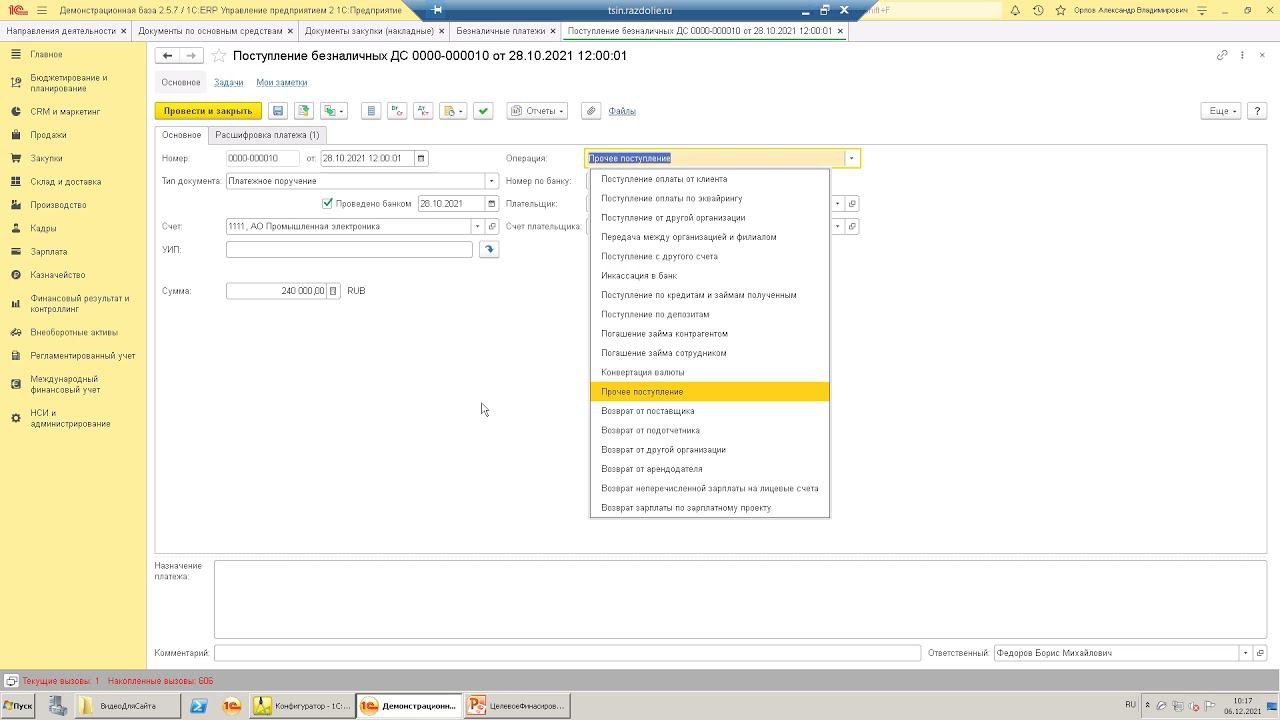This screenshot has width=1280, height=720.
Task: Choose Возврат от арендодателя option
Action: pos(710,469)
